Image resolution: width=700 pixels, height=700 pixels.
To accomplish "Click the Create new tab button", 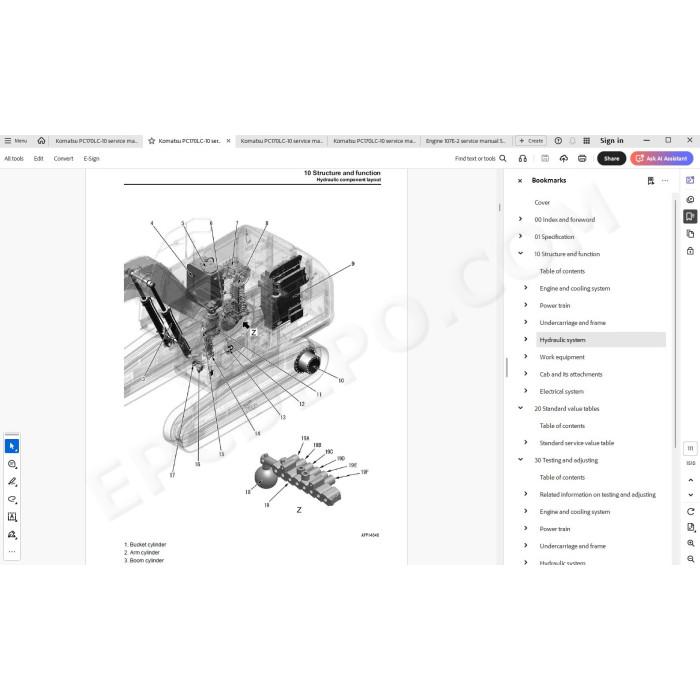I will [x=531, y=141].
